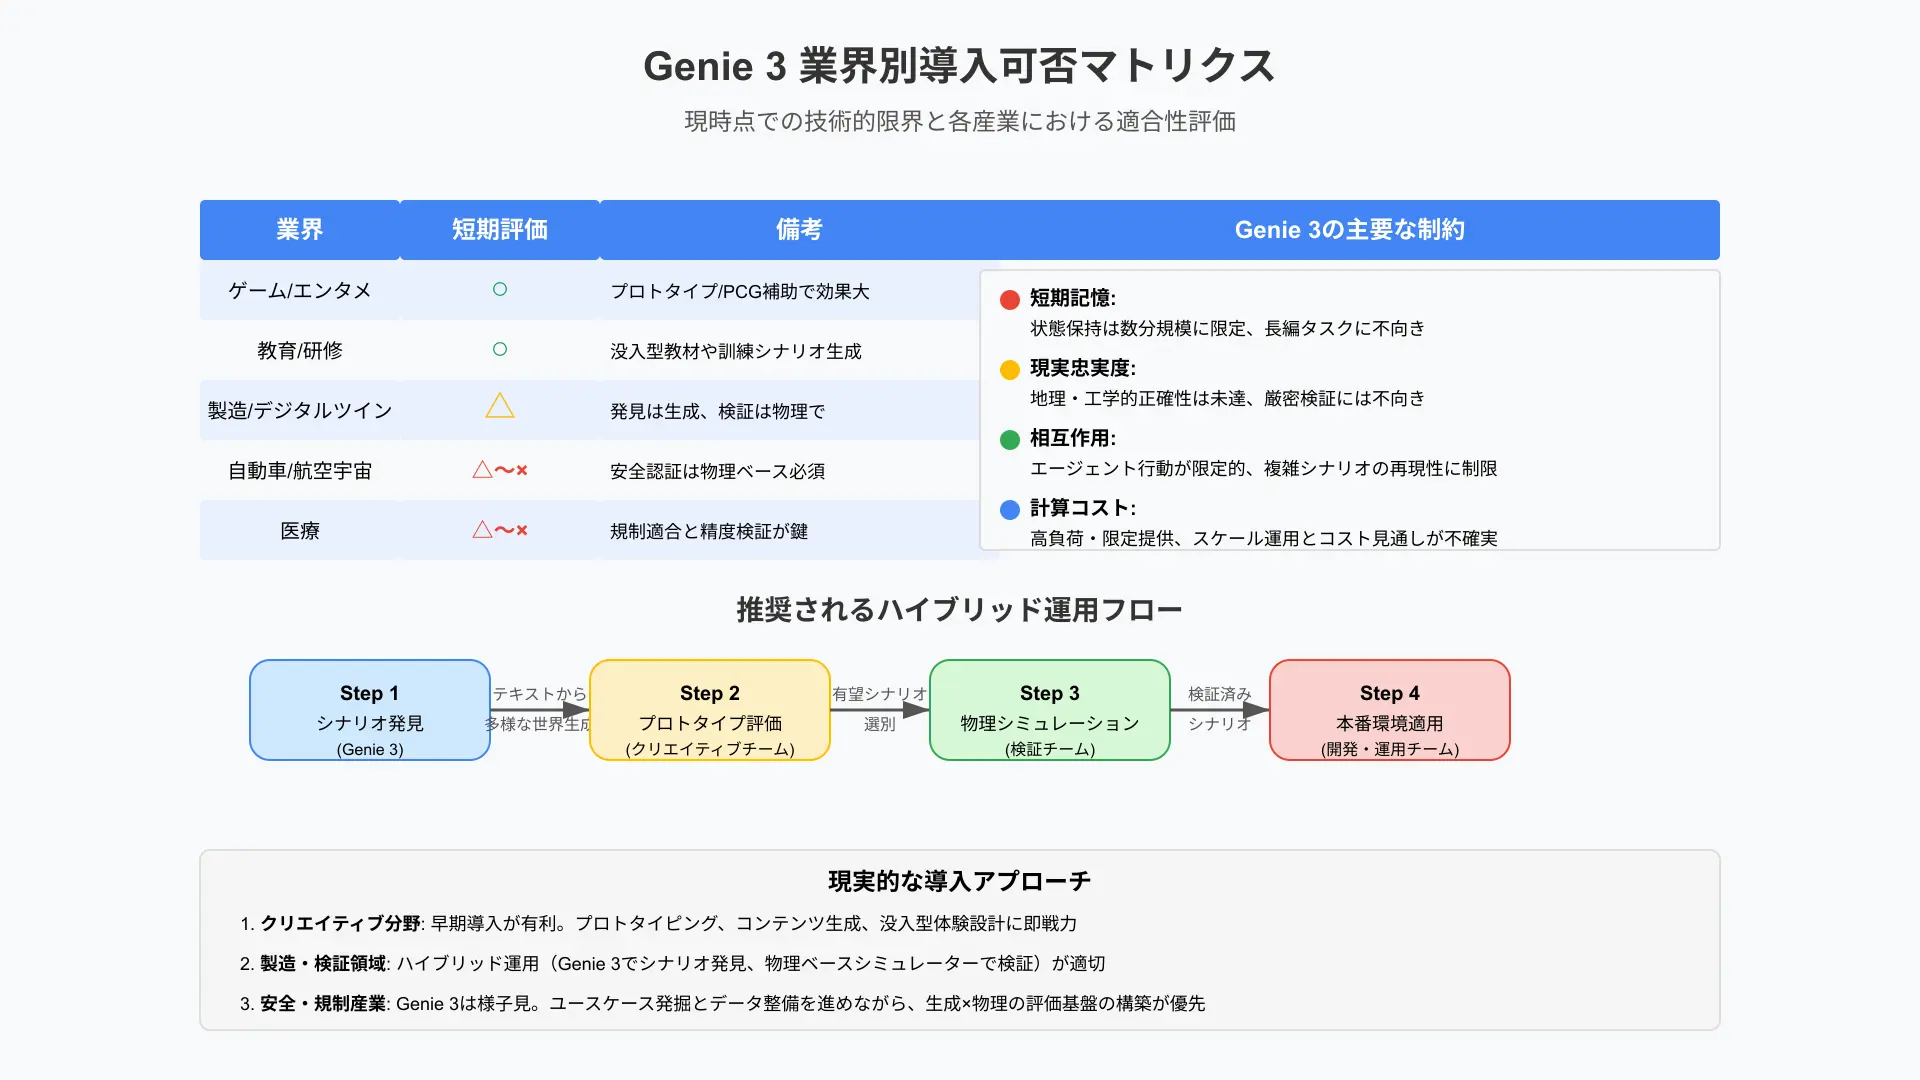Screen dimensions: 1920x1080
Task: Click list item 2 製造・検証領域
Action: [673, 963]
